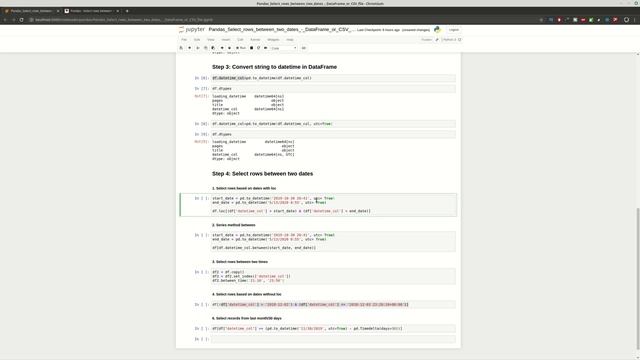Click the Python 3 kernel indicator

451,40
